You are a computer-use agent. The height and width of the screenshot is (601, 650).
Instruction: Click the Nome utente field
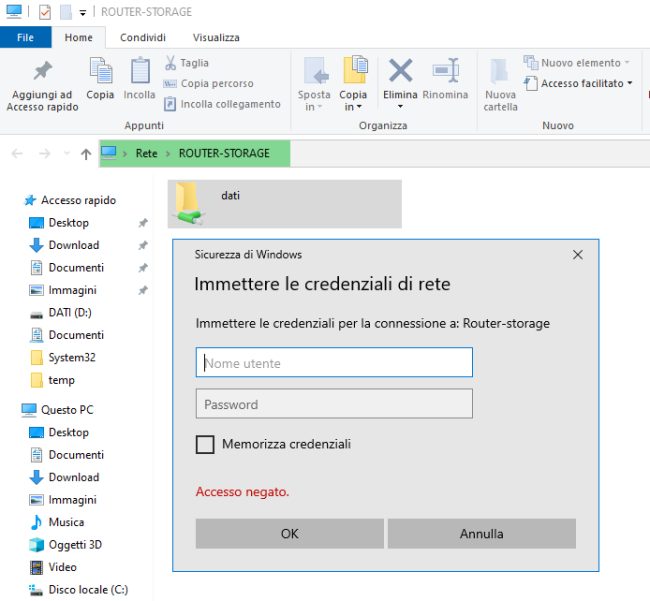point(334,362)
